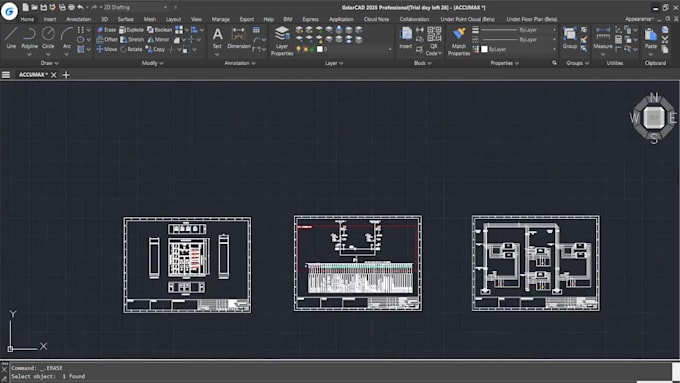Open the Insert ribbon tab
Viewport: 680px width, 383px height.
pos(50,19)
